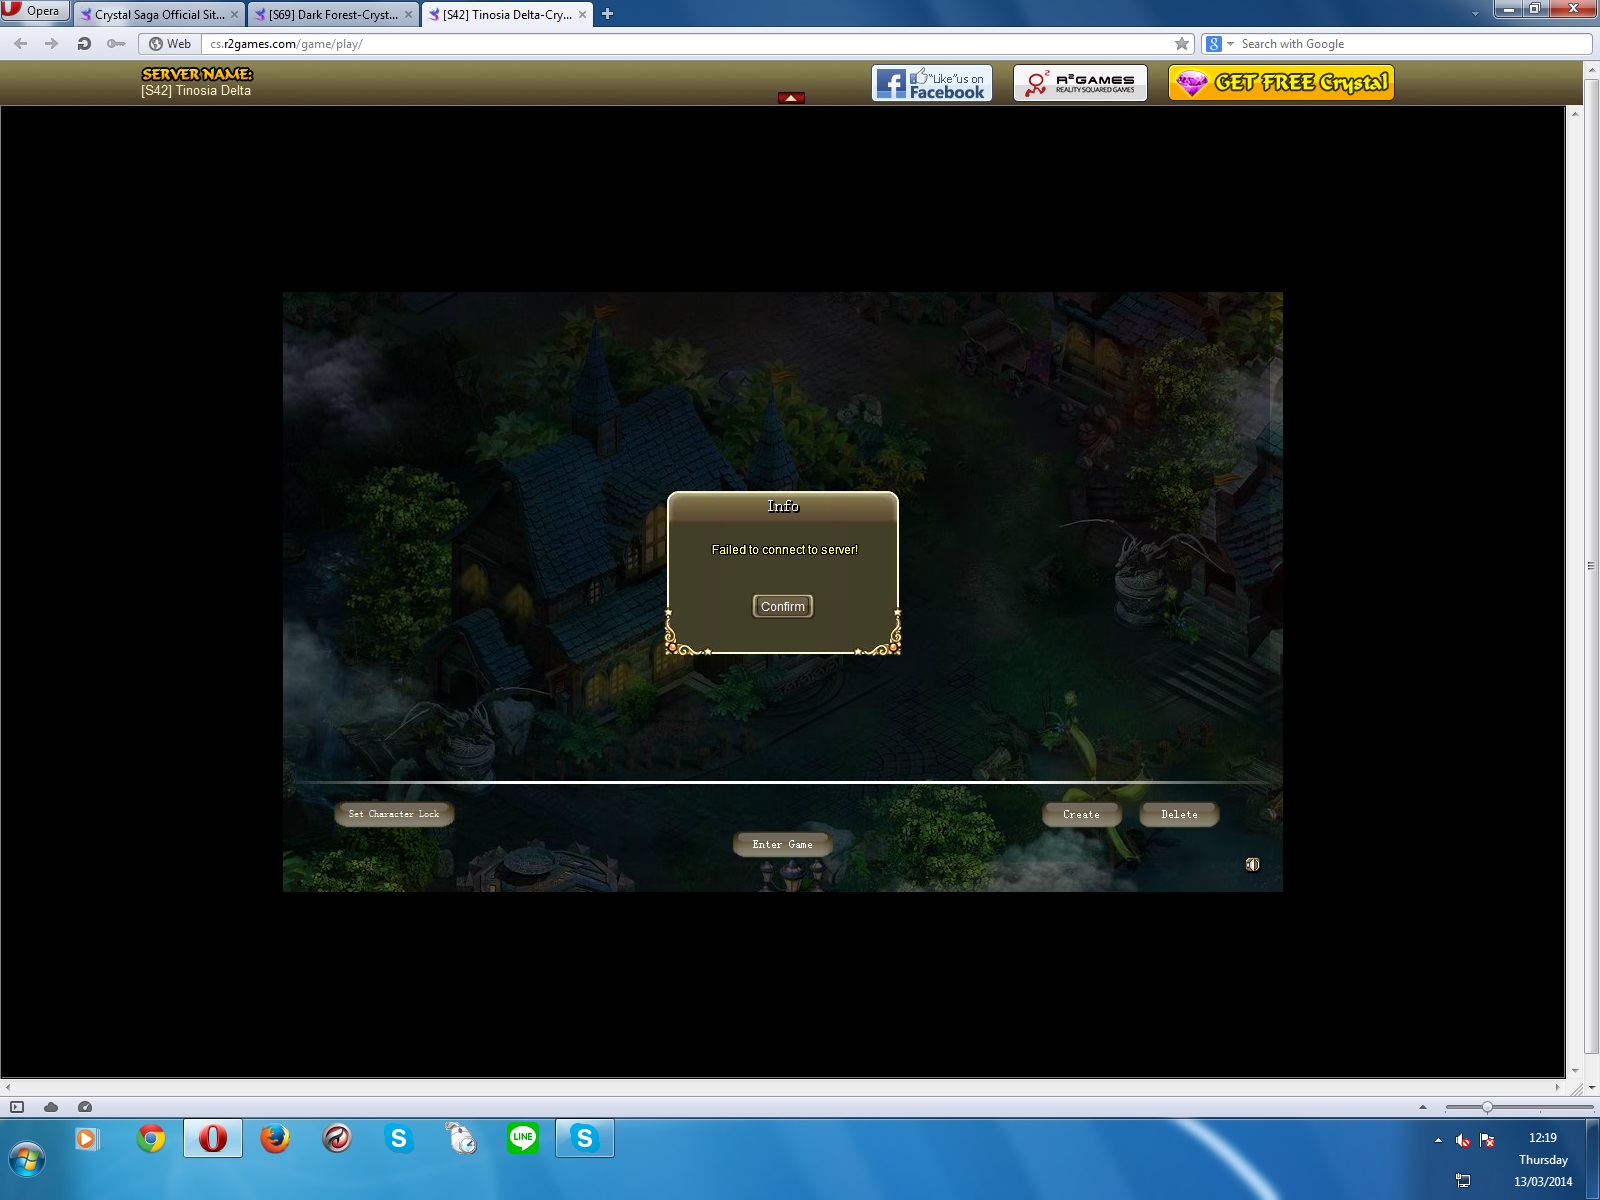1600x1200 pixels.
Task: Click the R2Games logo banner
Action: click(1080, 83)
